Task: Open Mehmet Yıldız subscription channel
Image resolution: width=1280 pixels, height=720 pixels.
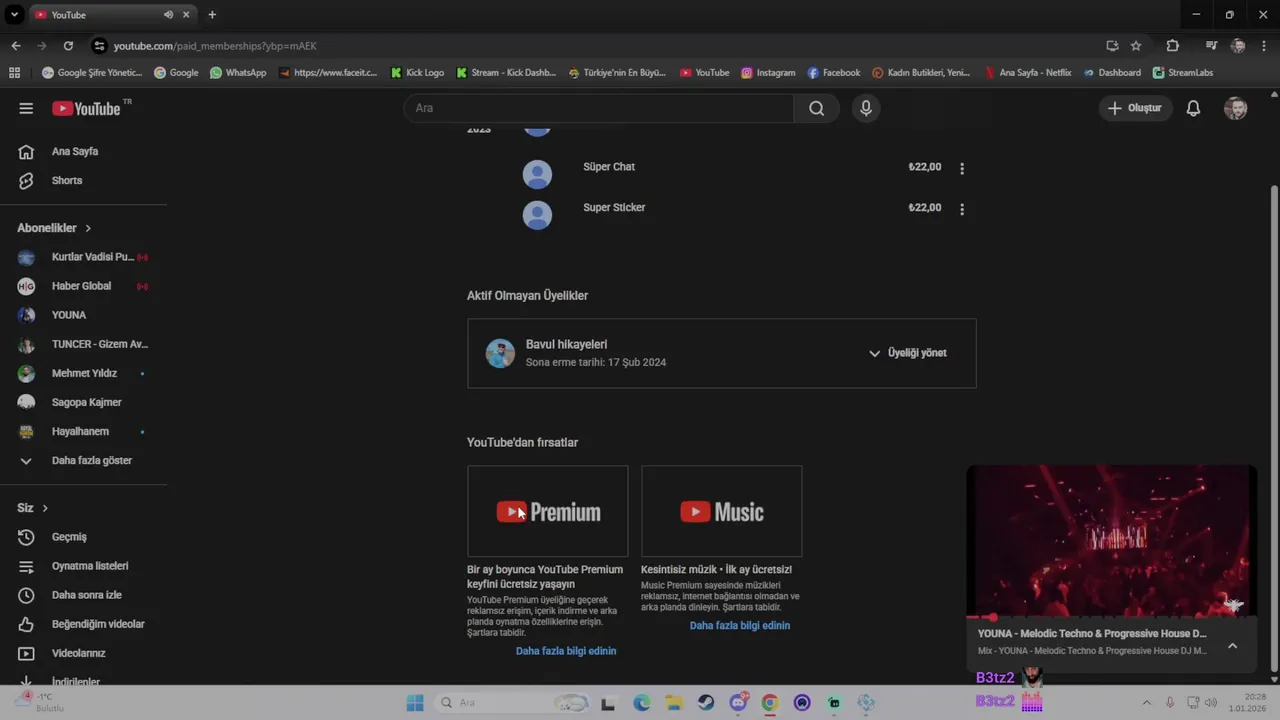Action: [x=83, y=373]
